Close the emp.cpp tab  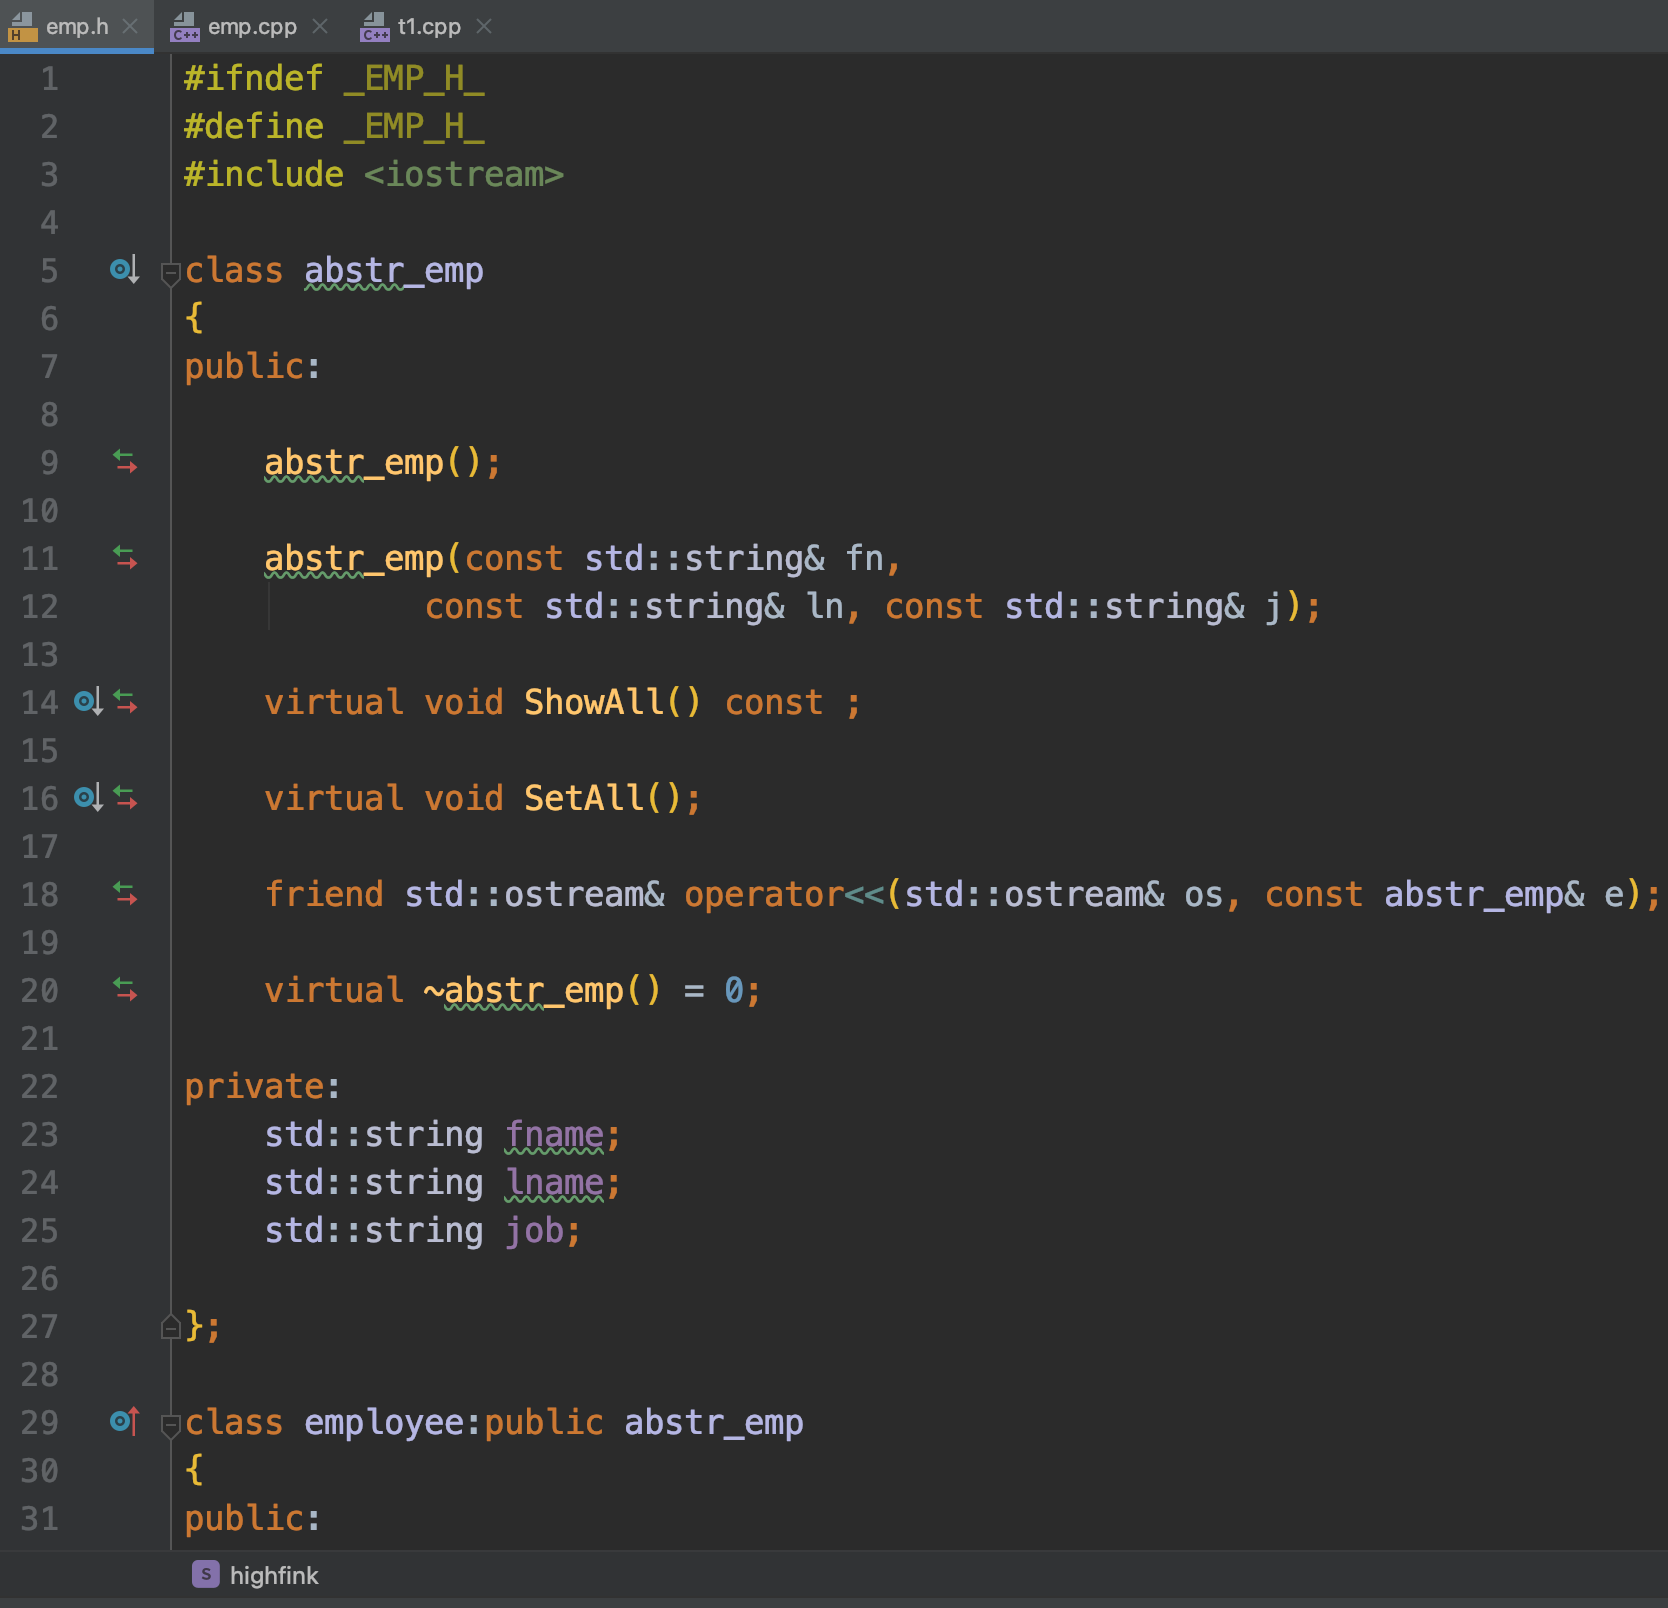[x=320, y=26]
